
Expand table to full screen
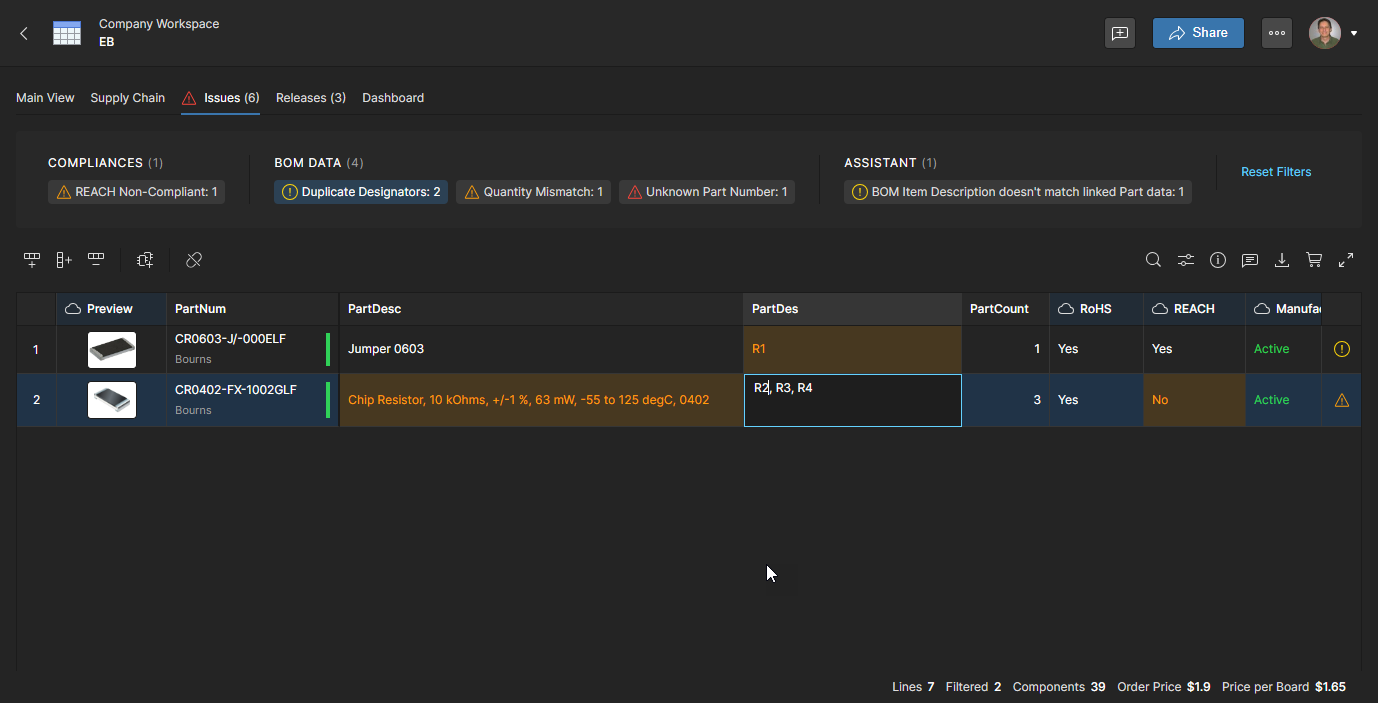click(1346, 260)
